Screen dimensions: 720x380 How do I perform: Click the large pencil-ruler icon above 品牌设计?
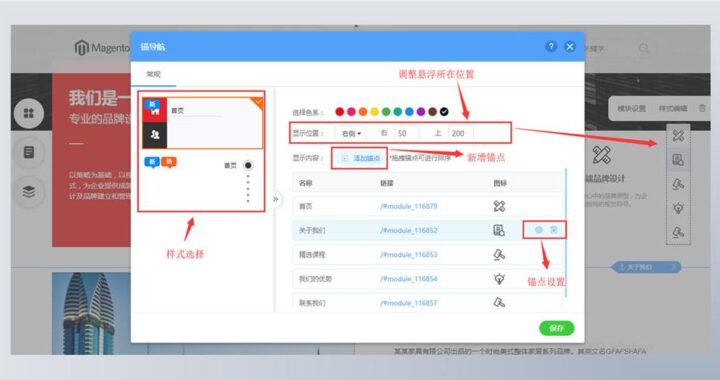coord(602,155)
